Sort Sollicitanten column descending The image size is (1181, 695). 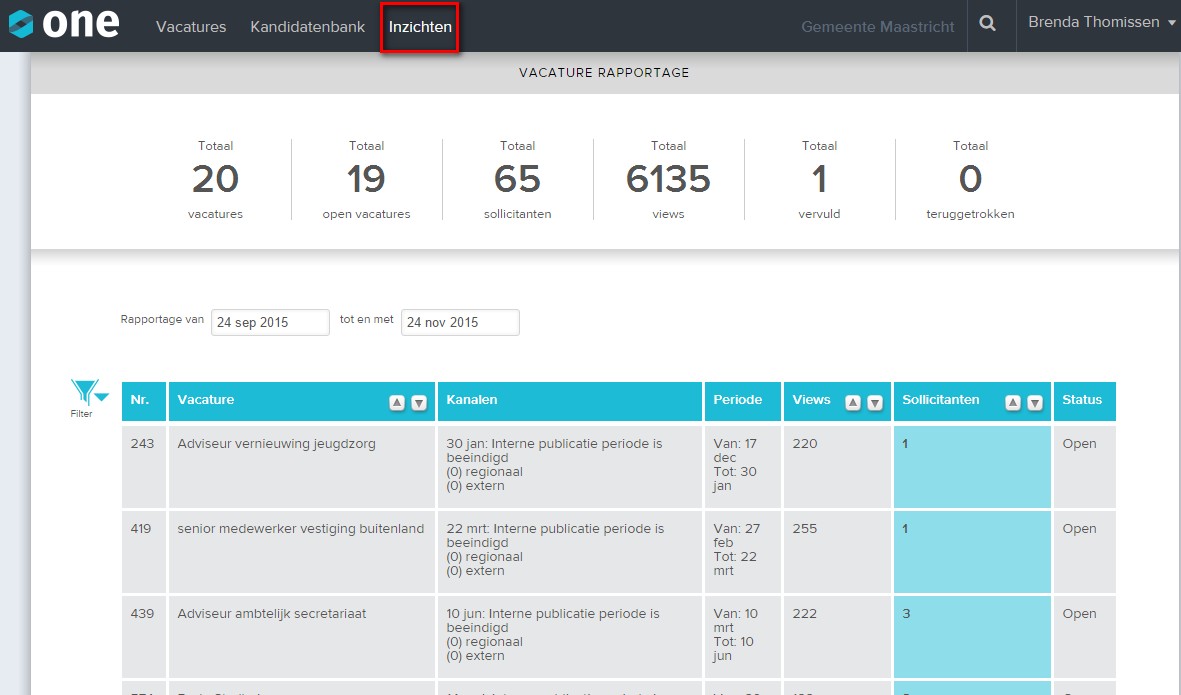(x=1035, y=402)
